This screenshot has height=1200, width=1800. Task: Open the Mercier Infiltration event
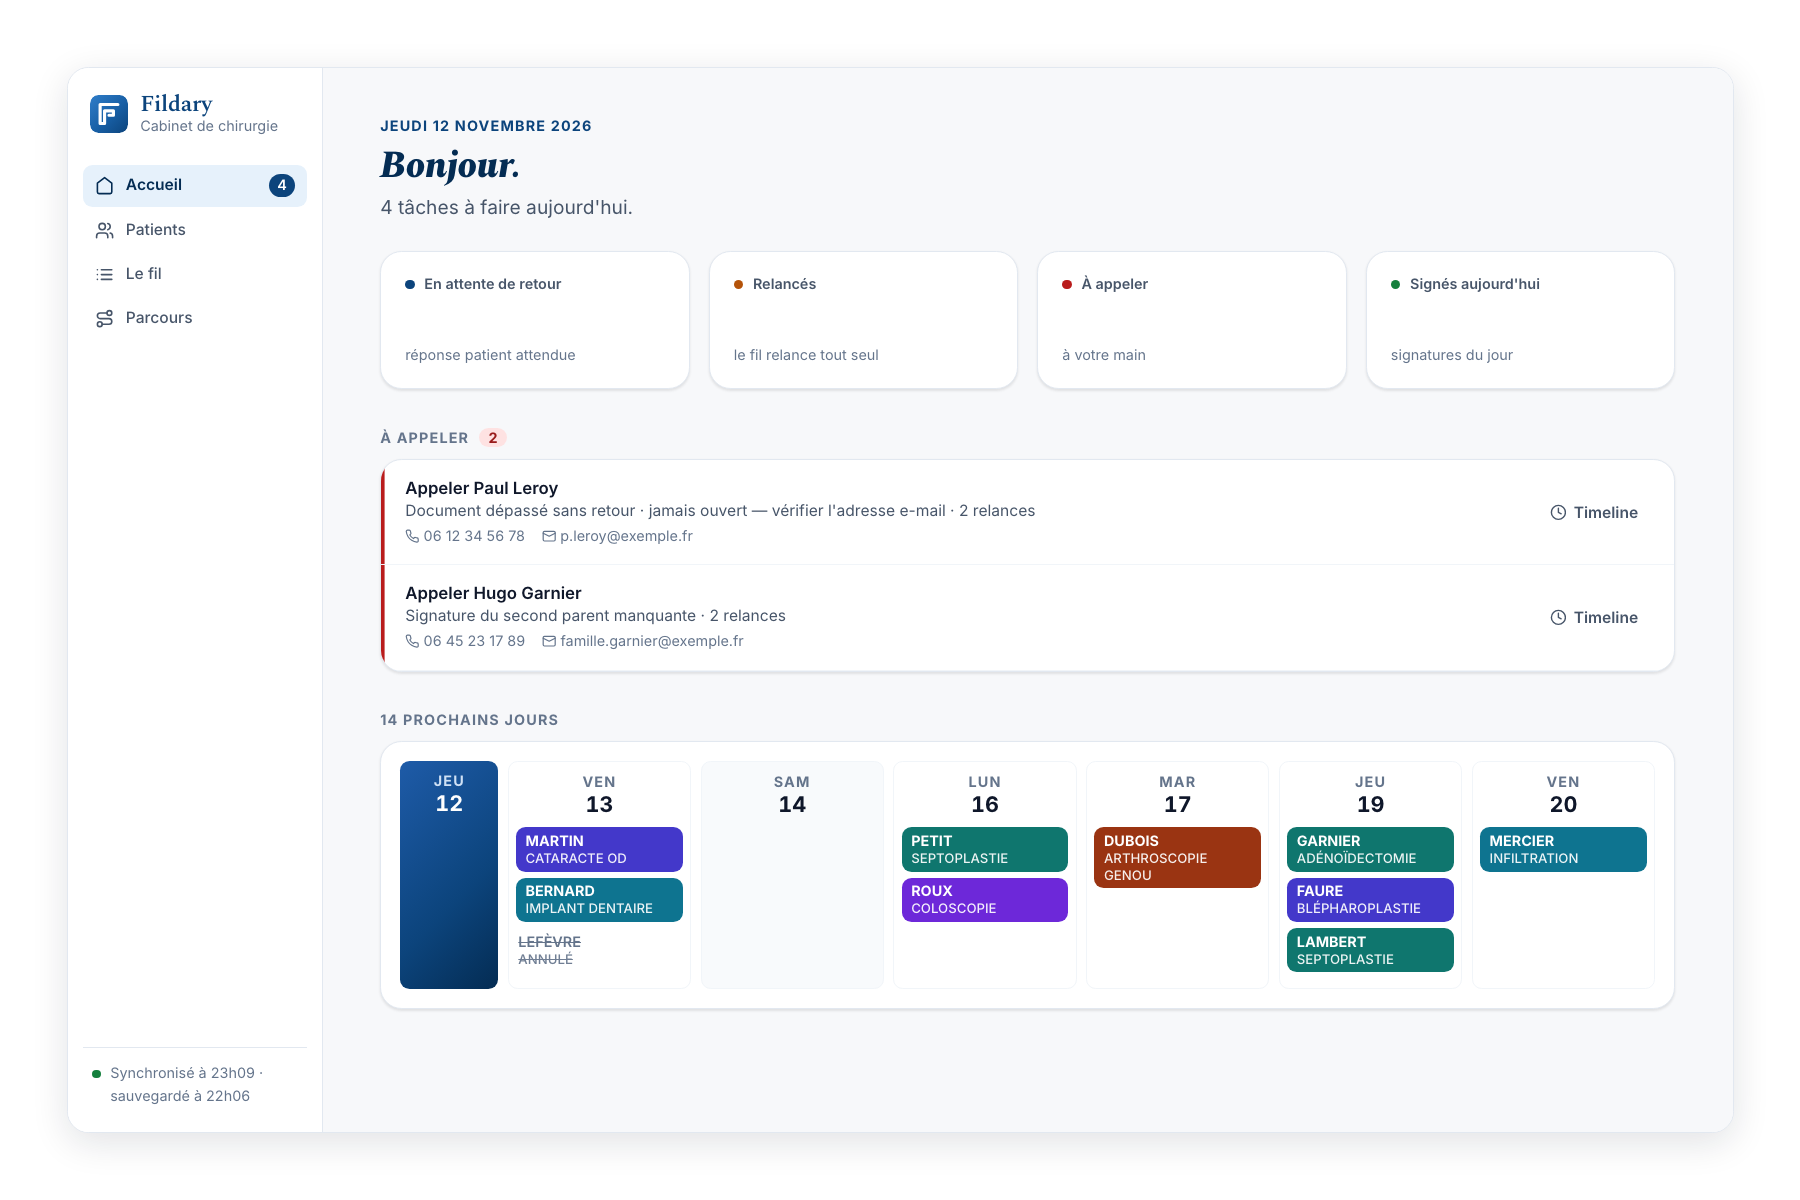[x=1563, y=849]
